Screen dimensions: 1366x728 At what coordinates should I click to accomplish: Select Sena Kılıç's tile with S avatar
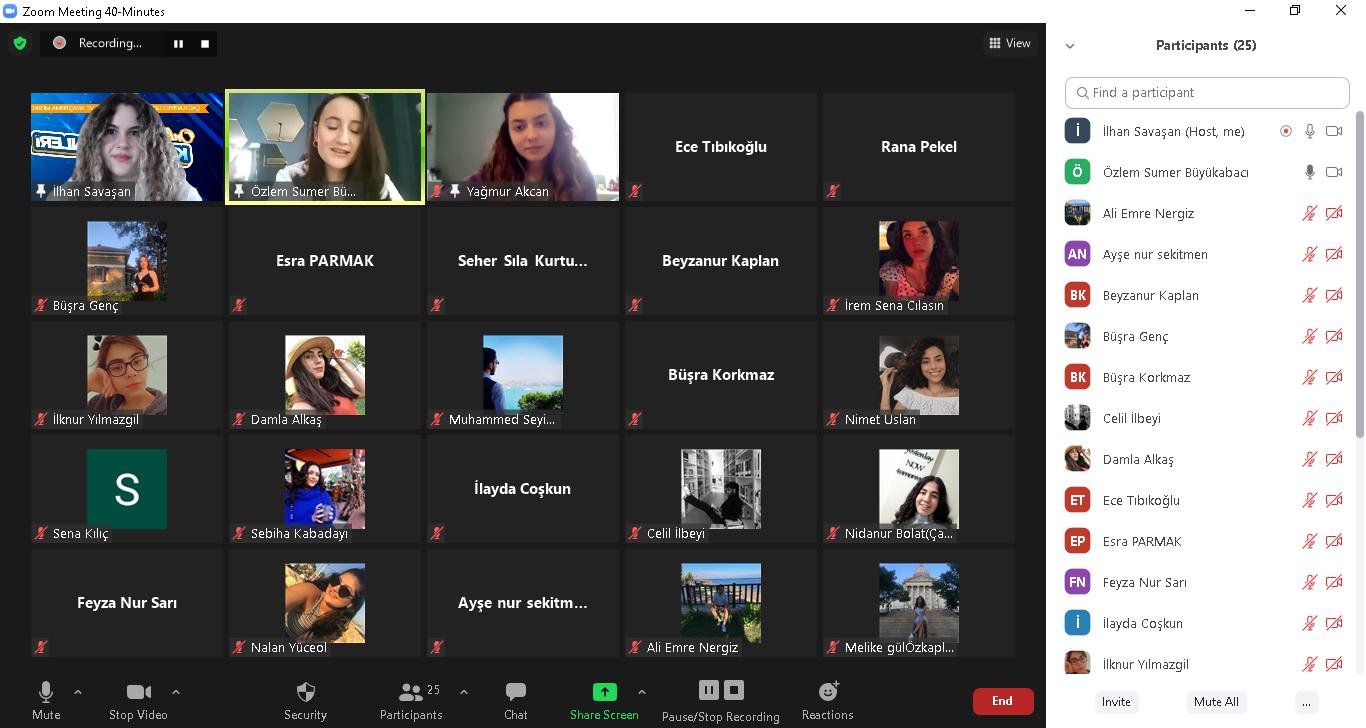127,489
